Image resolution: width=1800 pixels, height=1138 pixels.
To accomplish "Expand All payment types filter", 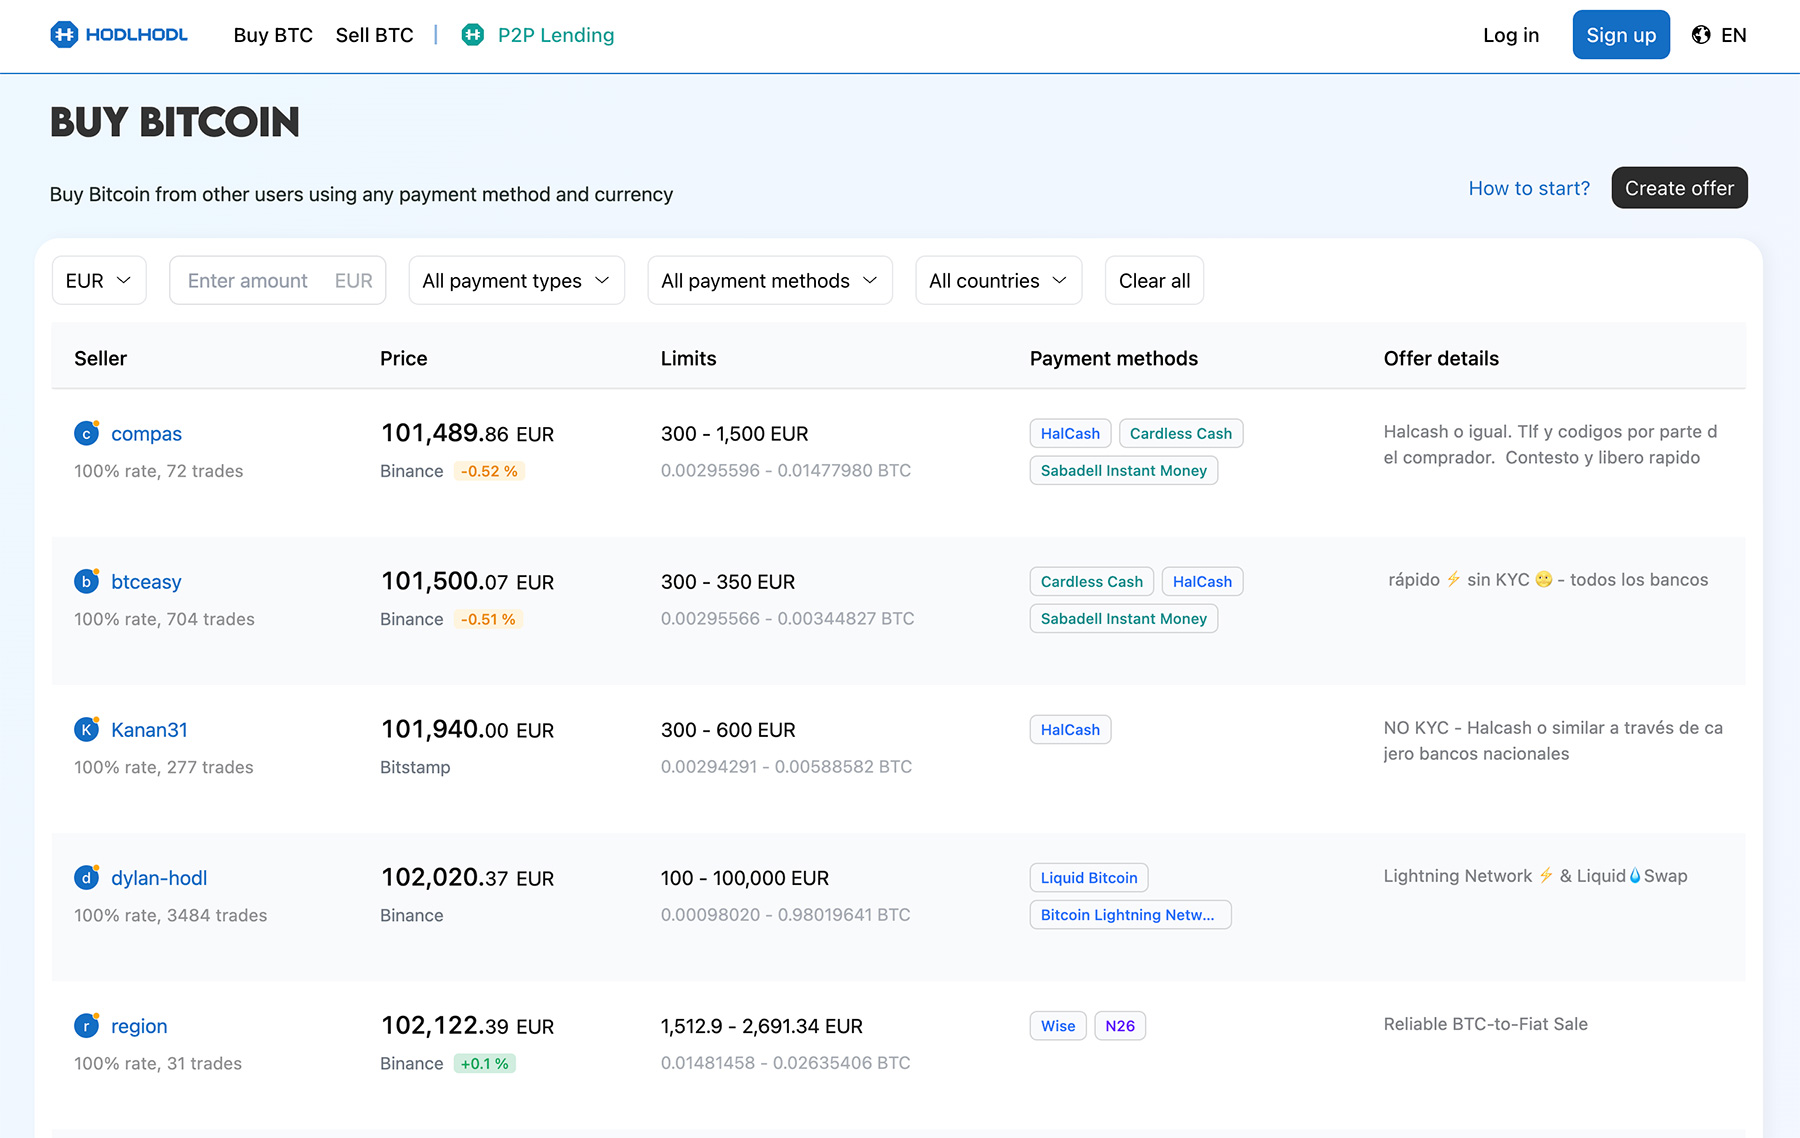I will point(516,281).
